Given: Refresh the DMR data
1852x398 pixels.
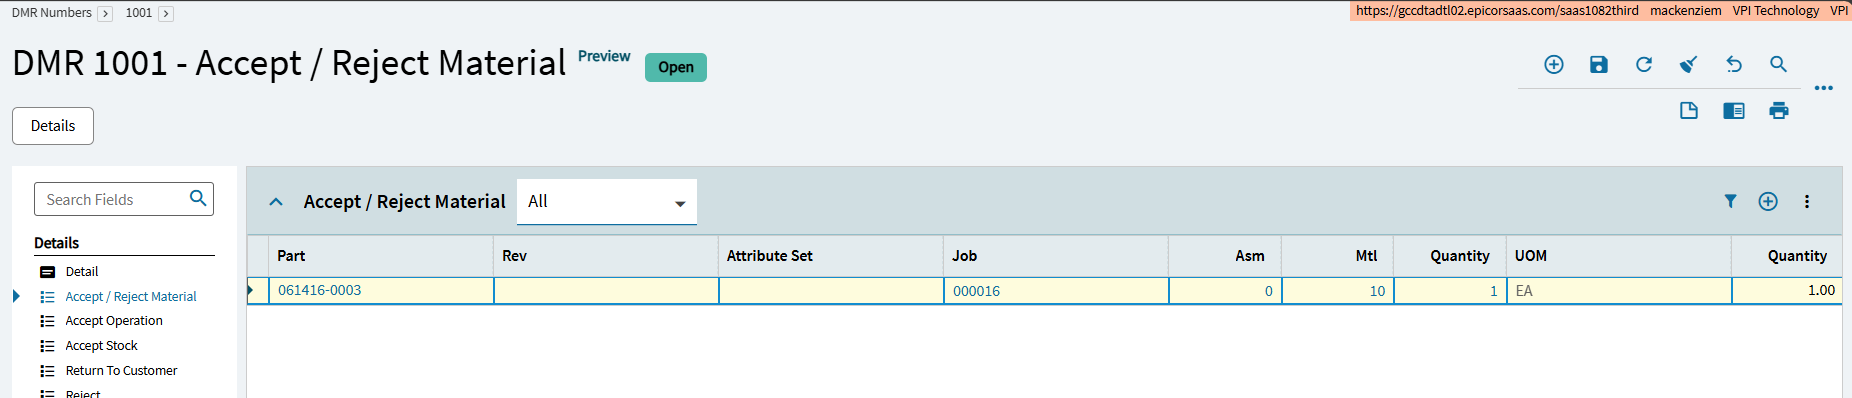Looking at the screenshot, I should (1644, 64).
